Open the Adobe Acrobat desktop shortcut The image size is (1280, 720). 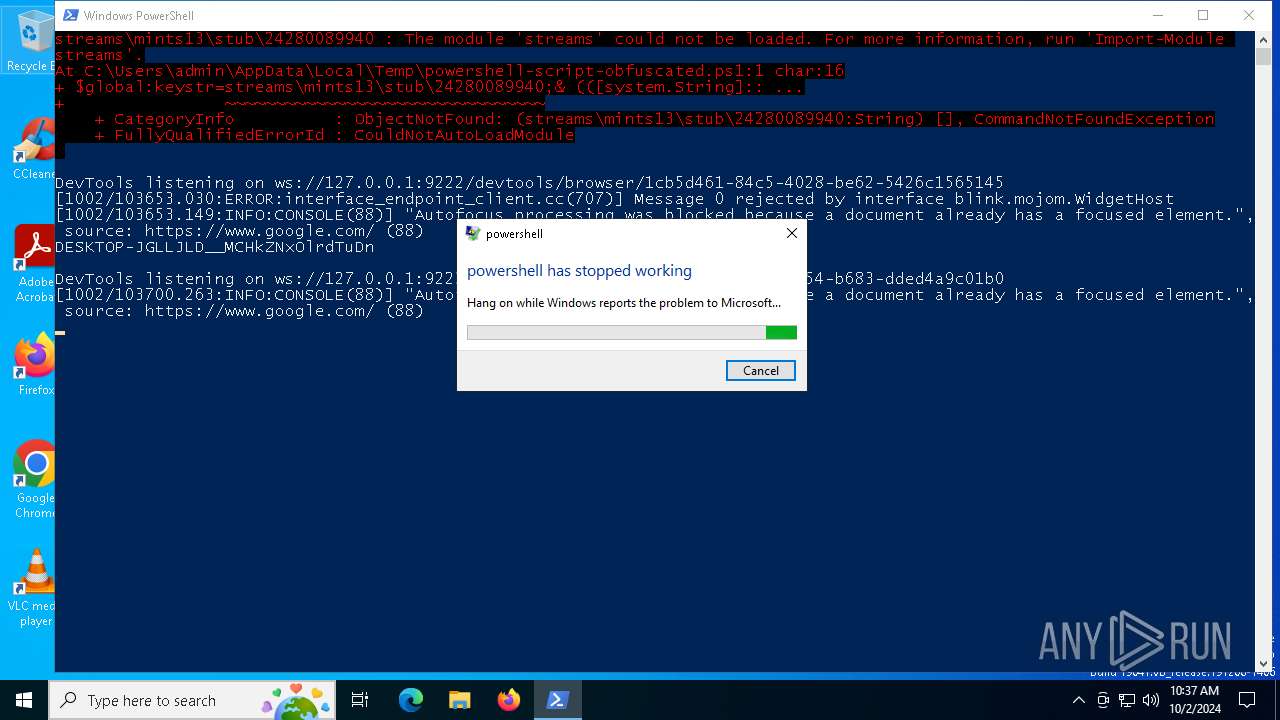35,262
